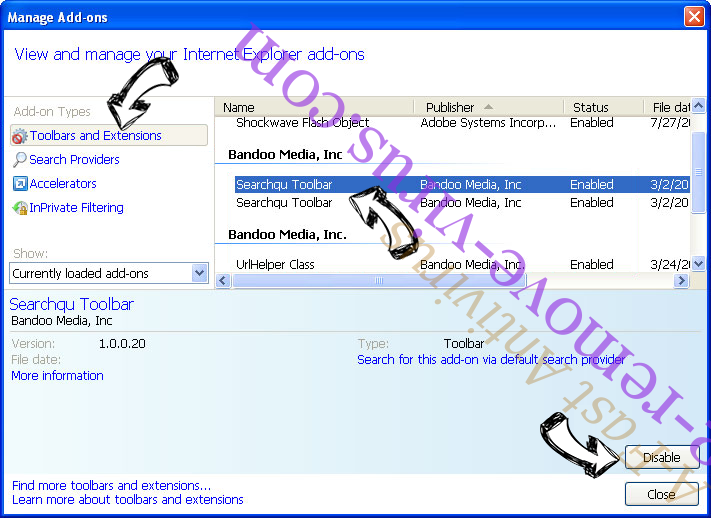
Task: Click the Accelerators icon
Action: click(x=20, y=184)
